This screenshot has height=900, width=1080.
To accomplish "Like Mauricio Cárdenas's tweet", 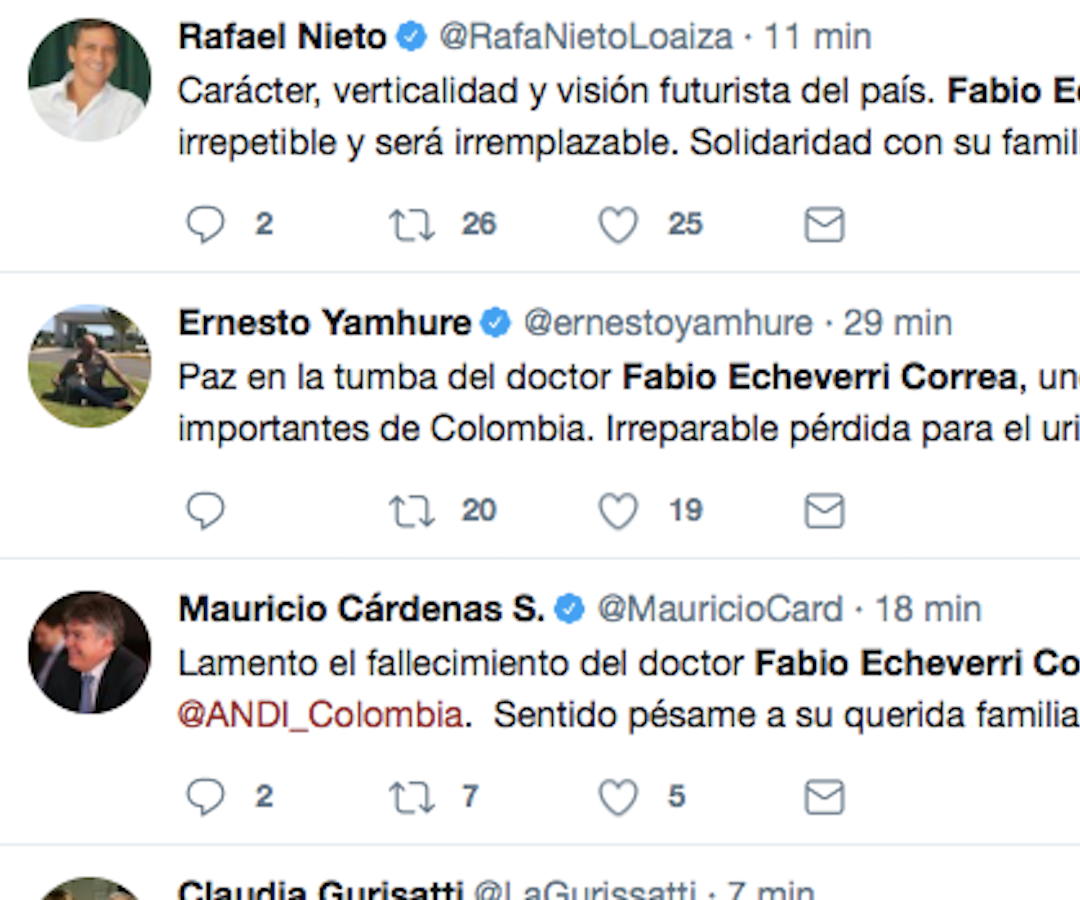I will [x=618, y=797].
